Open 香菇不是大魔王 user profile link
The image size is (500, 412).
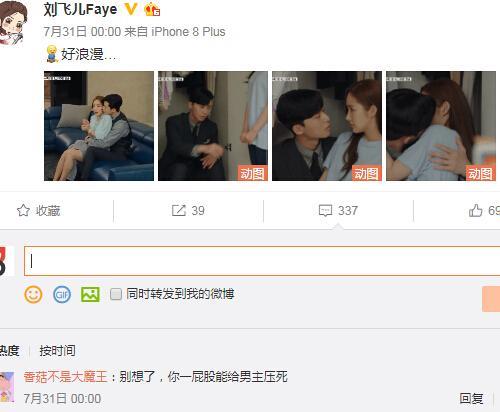click(65, 377)
